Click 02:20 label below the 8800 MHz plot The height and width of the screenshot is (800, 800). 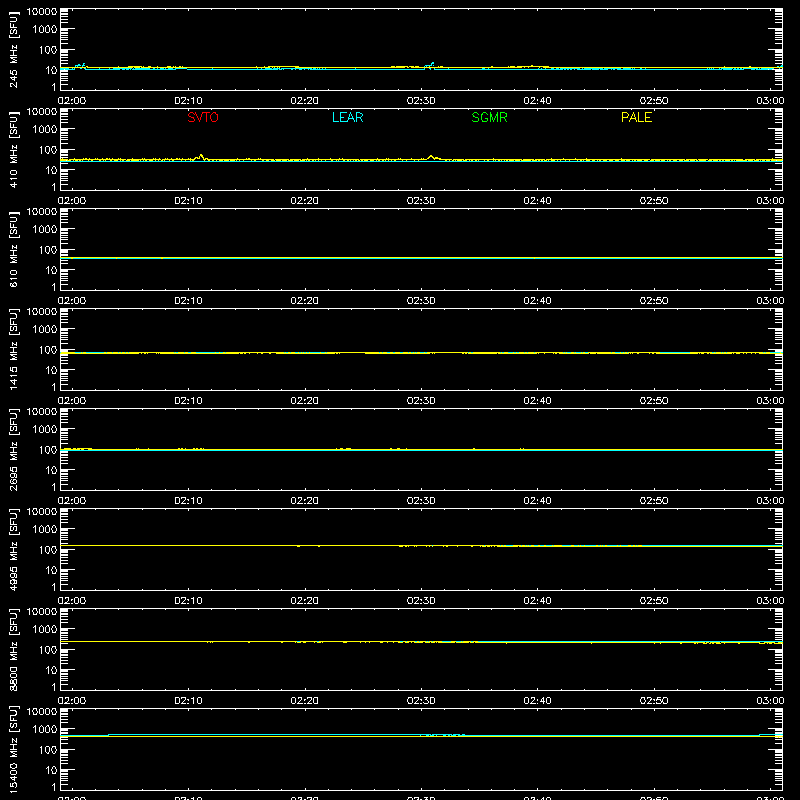point(305,701)
